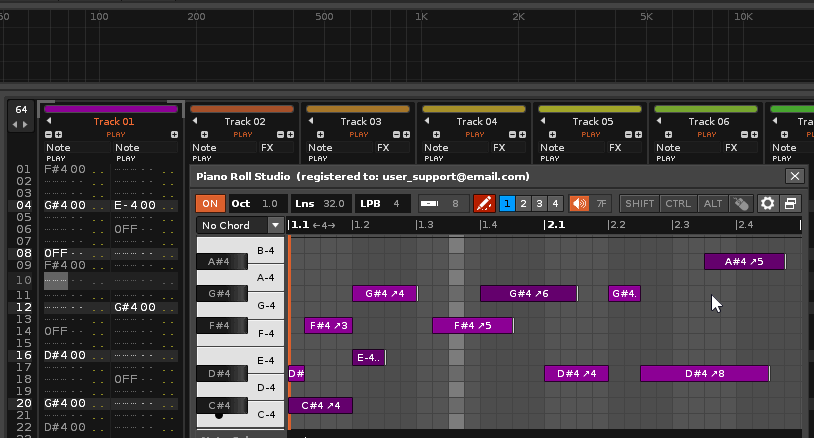The image size is (814, 438).
Task: Click the Track 05 yellow-green color bar
Action: coord(590,109)
